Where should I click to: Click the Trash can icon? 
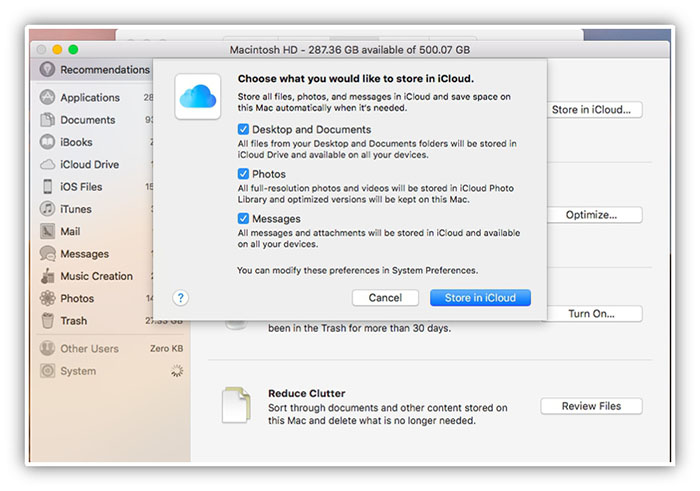(47, 320)
